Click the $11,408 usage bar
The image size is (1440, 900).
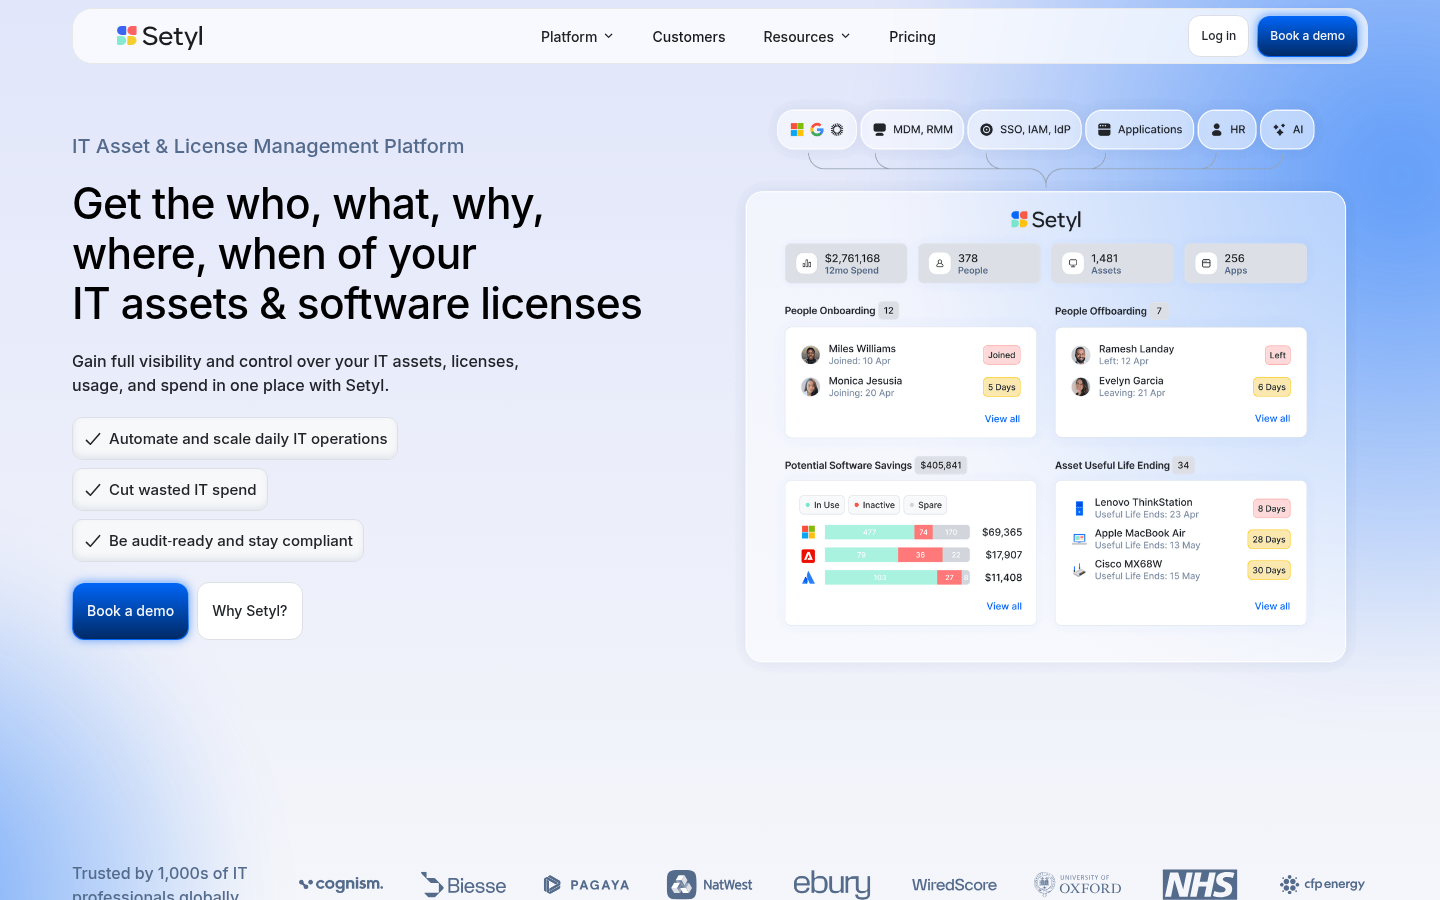click(x=897, y=578)
